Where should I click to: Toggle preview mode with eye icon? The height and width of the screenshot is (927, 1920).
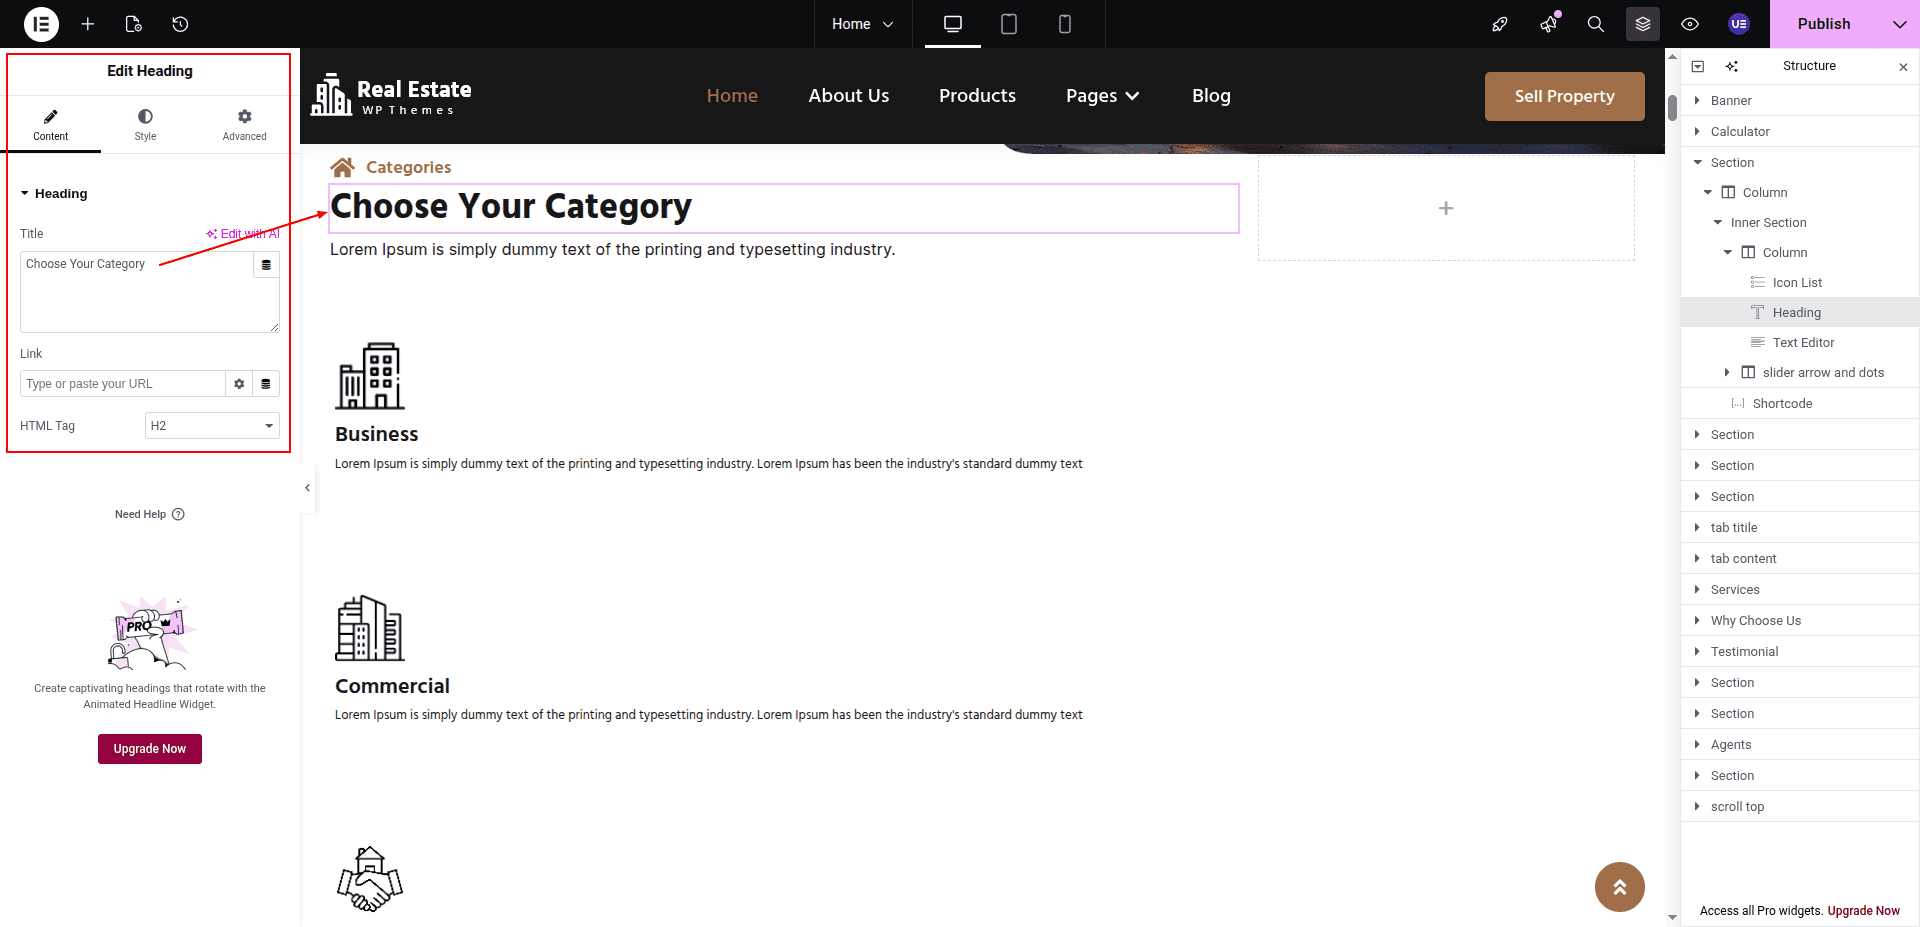1690,24
